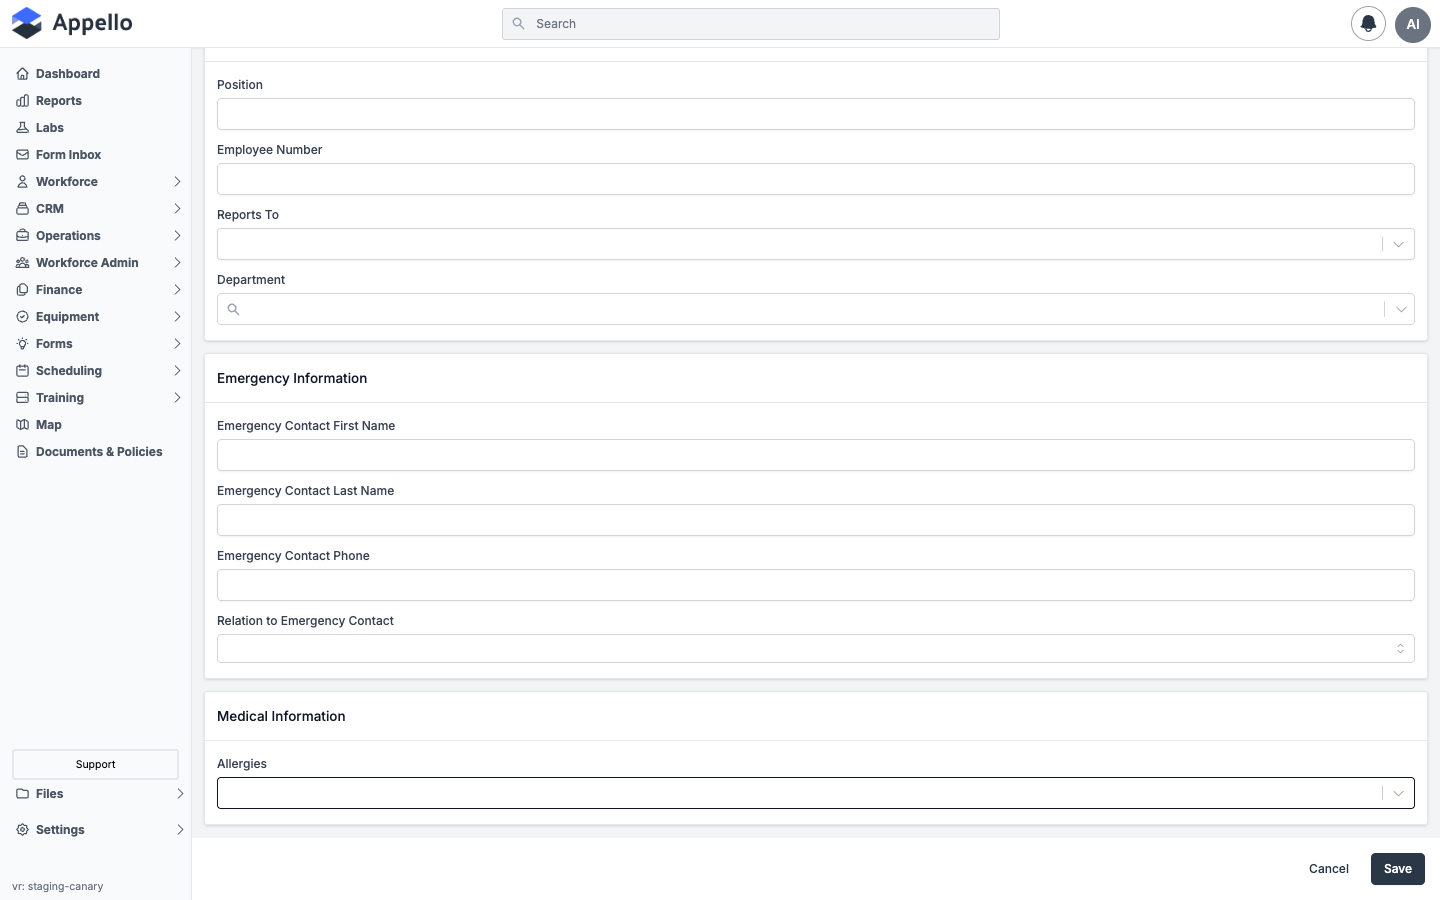Viewport: 1440px width, 900px height.
Task: Click the Cancel button
Action: coord(1329,869)
